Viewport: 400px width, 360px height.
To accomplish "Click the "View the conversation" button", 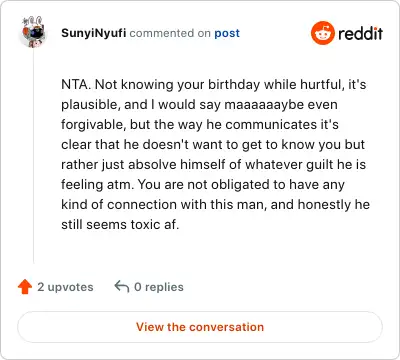I will 200,327.
